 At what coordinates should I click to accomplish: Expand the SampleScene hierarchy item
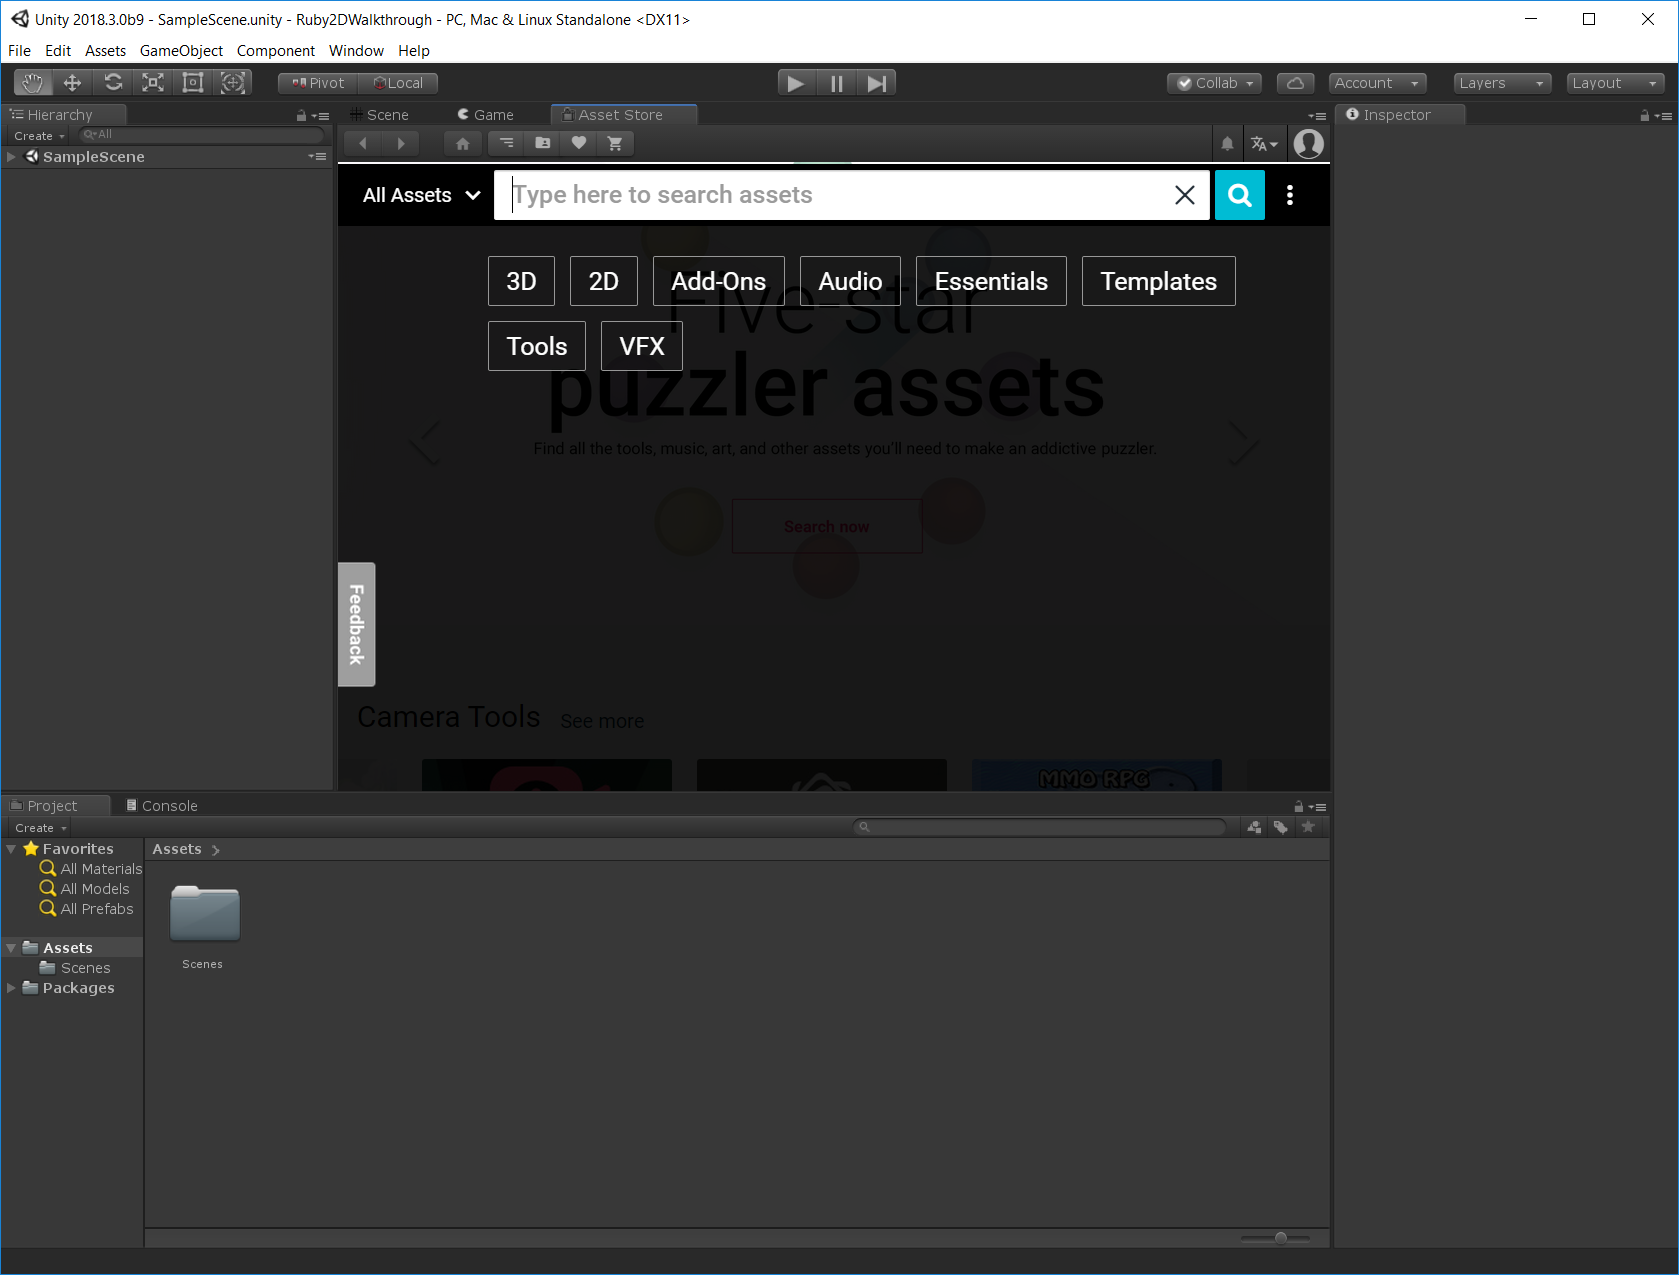[11, 157]
